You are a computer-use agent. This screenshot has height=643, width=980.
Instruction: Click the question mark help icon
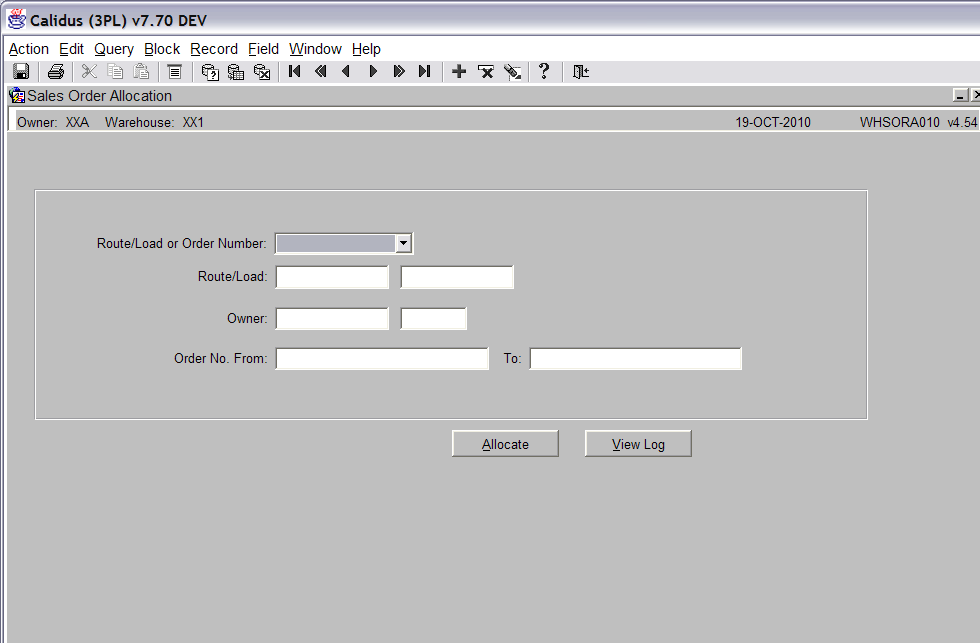tap(544, 71)
